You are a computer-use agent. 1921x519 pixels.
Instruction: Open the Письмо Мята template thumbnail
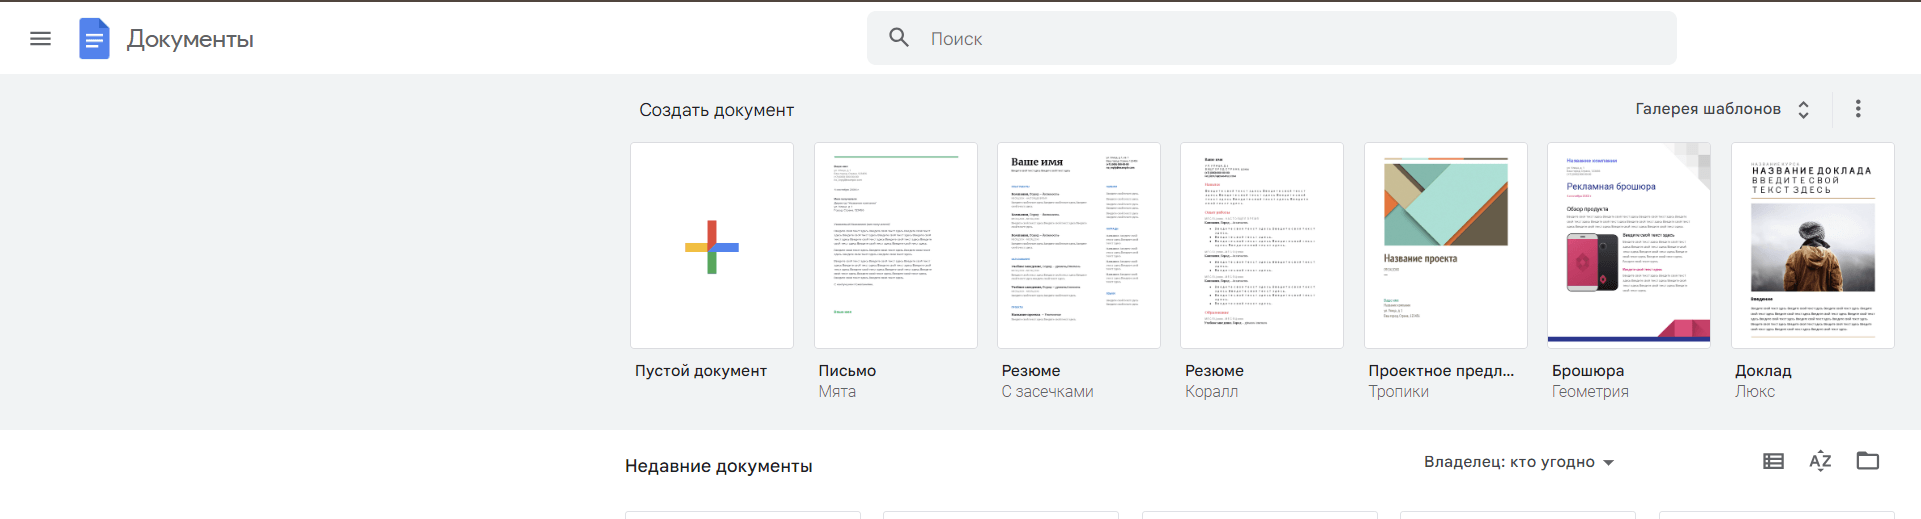[x=896, y=245]
